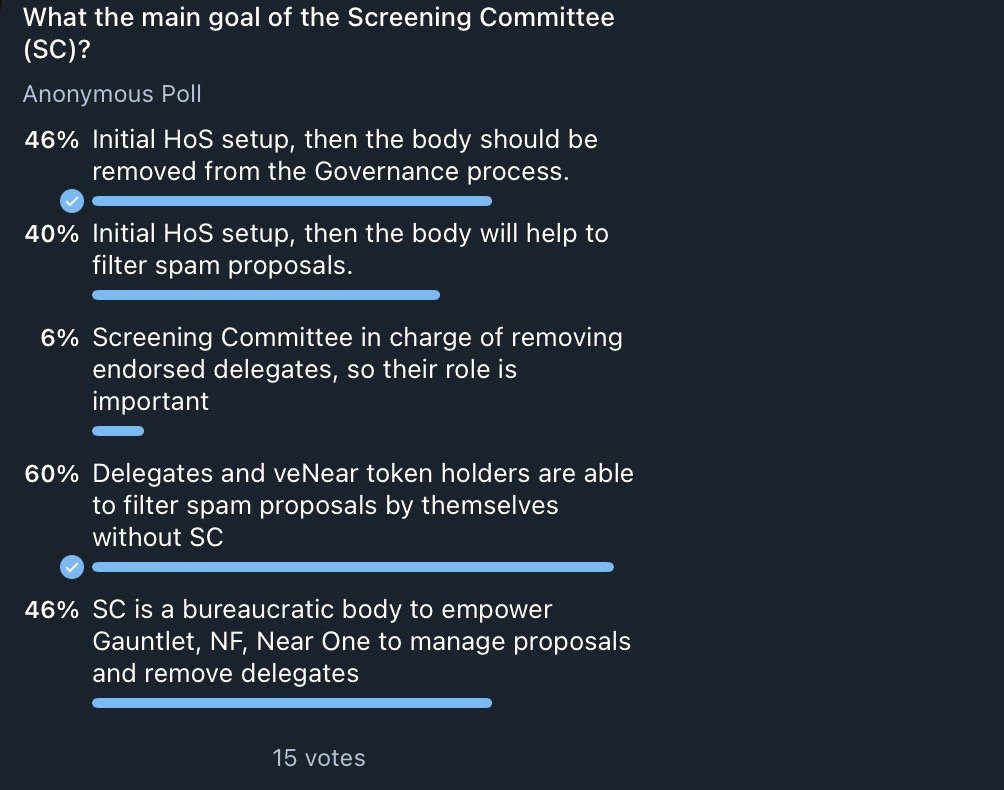Click the 'Anonymous Poll' label
The image size is (1004, 790).
point(112,94)
